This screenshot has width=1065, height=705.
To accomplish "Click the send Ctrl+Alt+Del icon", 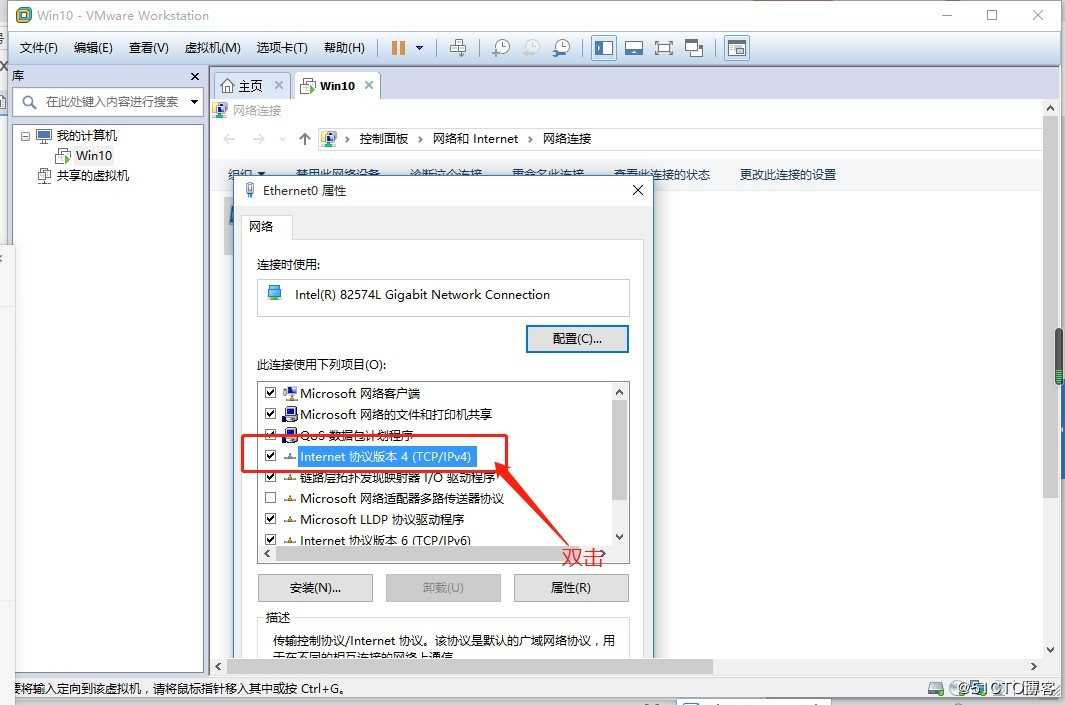I will pos(458,48).
